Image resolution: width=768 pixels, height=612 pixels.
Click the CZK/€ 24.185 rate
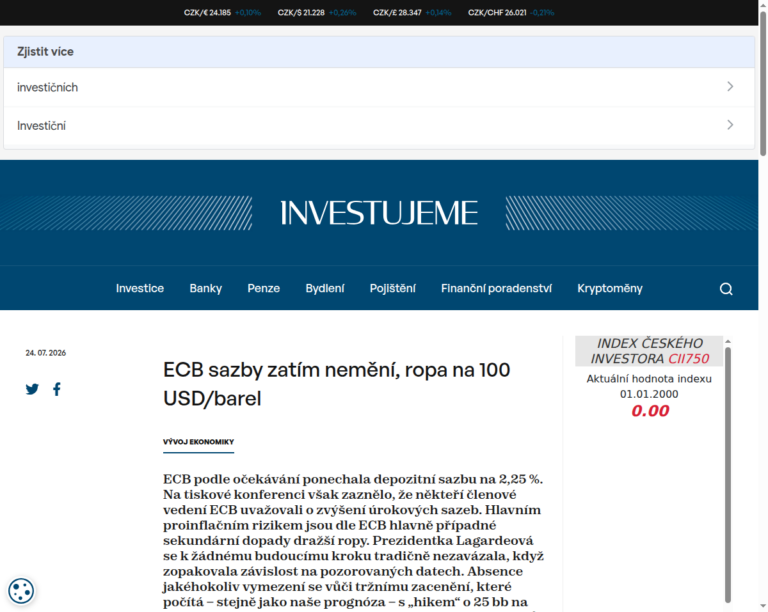coord(207,13)
